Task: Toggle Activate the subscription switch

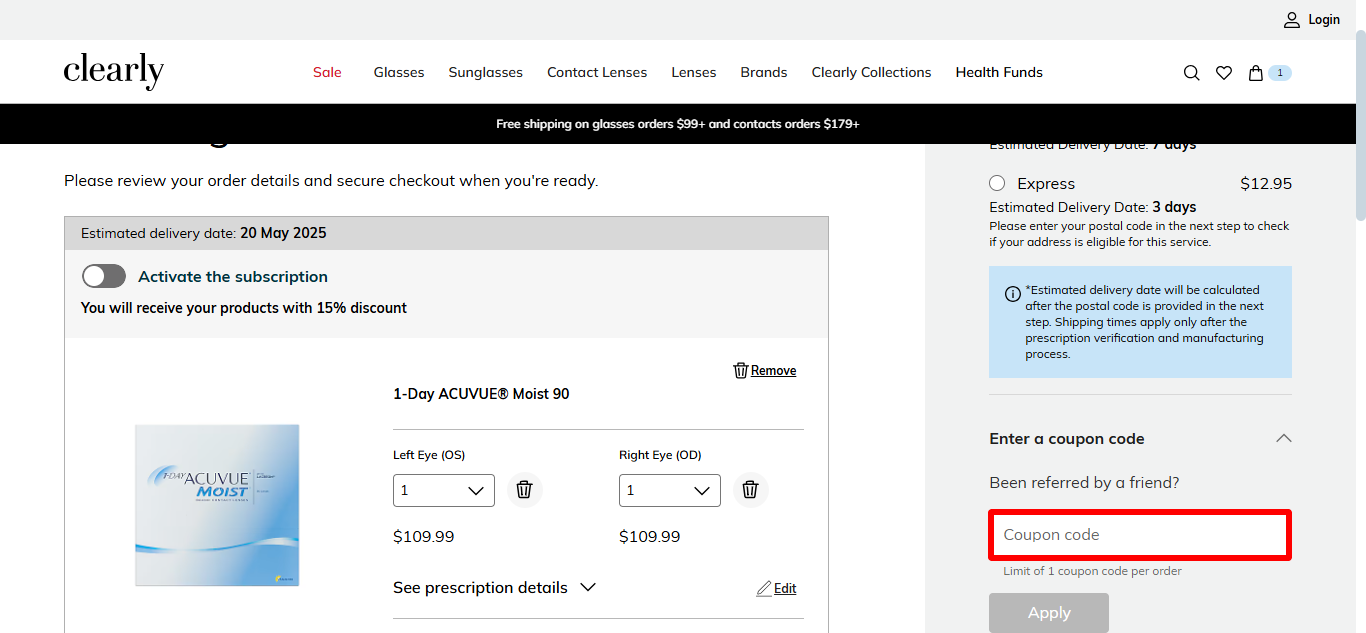Action: [104, 276]
